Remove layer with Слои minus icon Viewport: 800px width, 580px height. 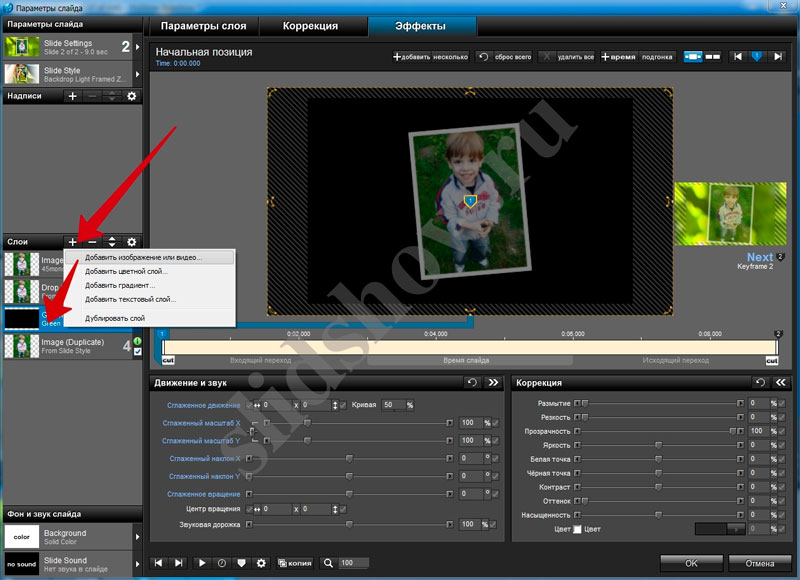click(x=92, y=242)
